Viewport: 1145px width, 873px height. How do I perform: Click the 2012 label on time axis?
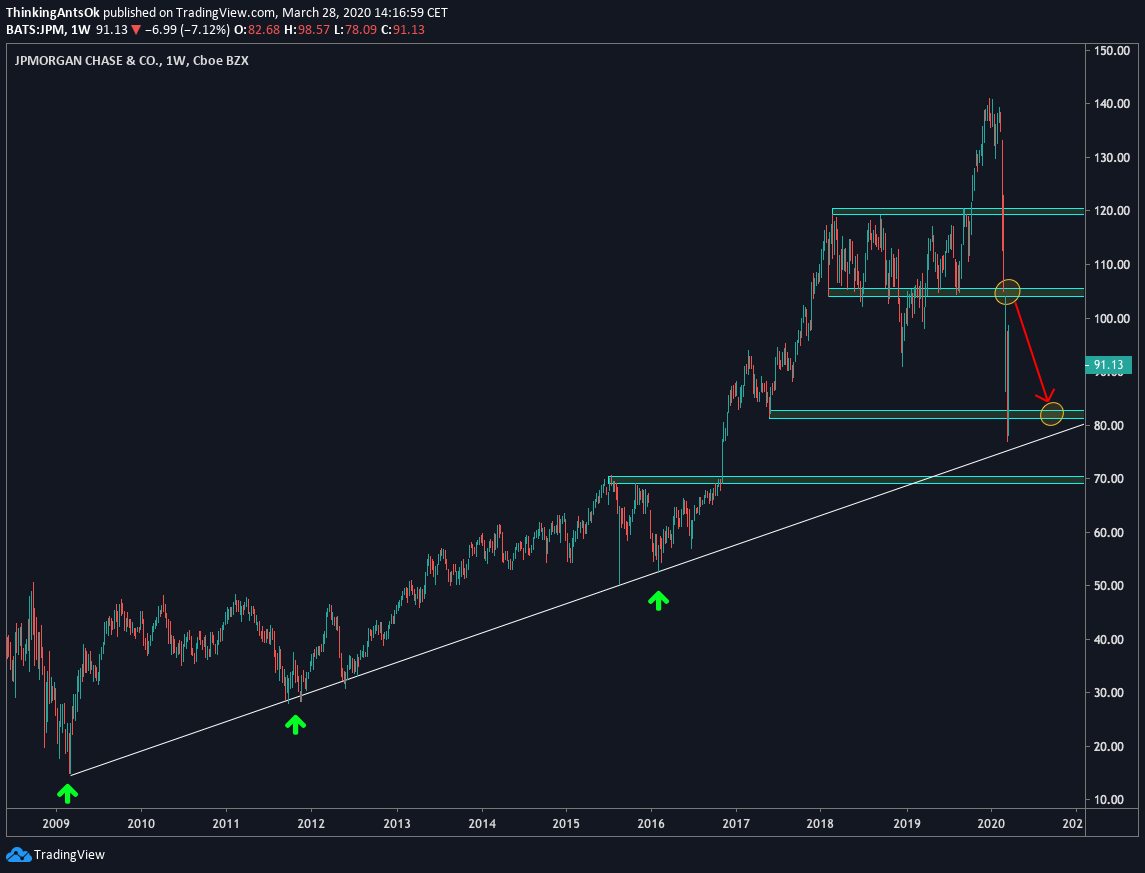pyautogui.click(x=311, y=824)
